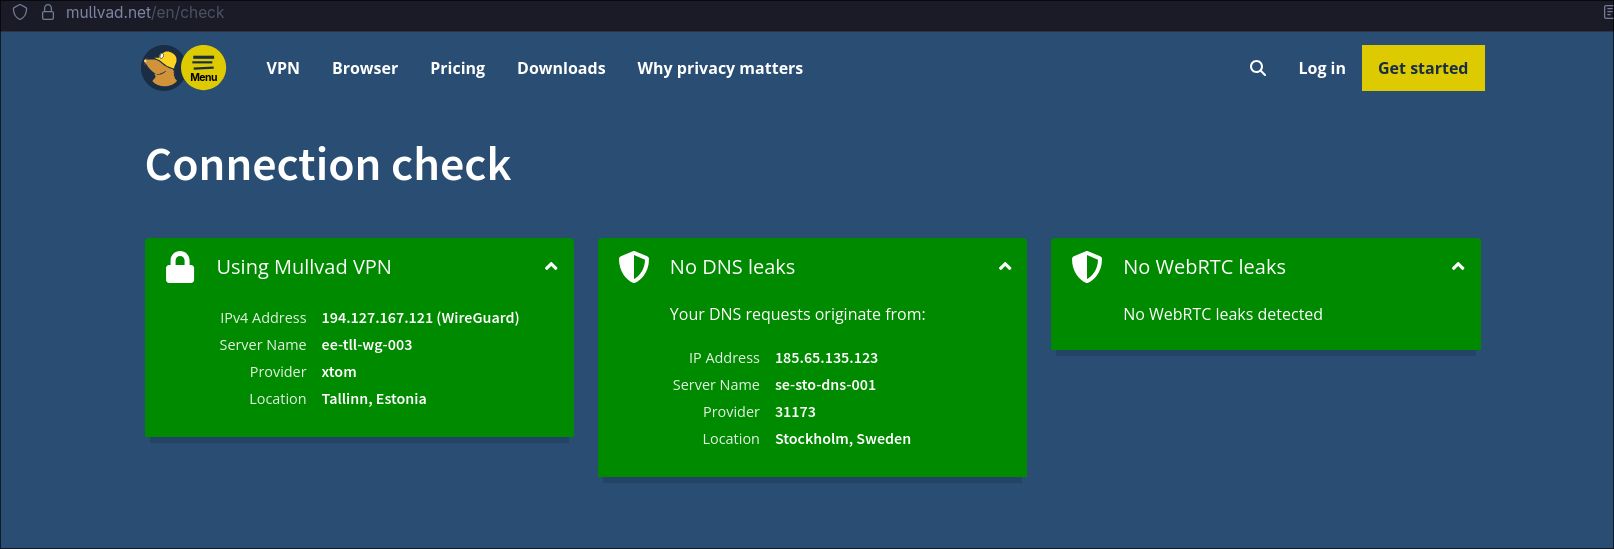Click the Log in link
Screen dimensions: 1614x549
pyautogui.click(x=1321, y=68)
